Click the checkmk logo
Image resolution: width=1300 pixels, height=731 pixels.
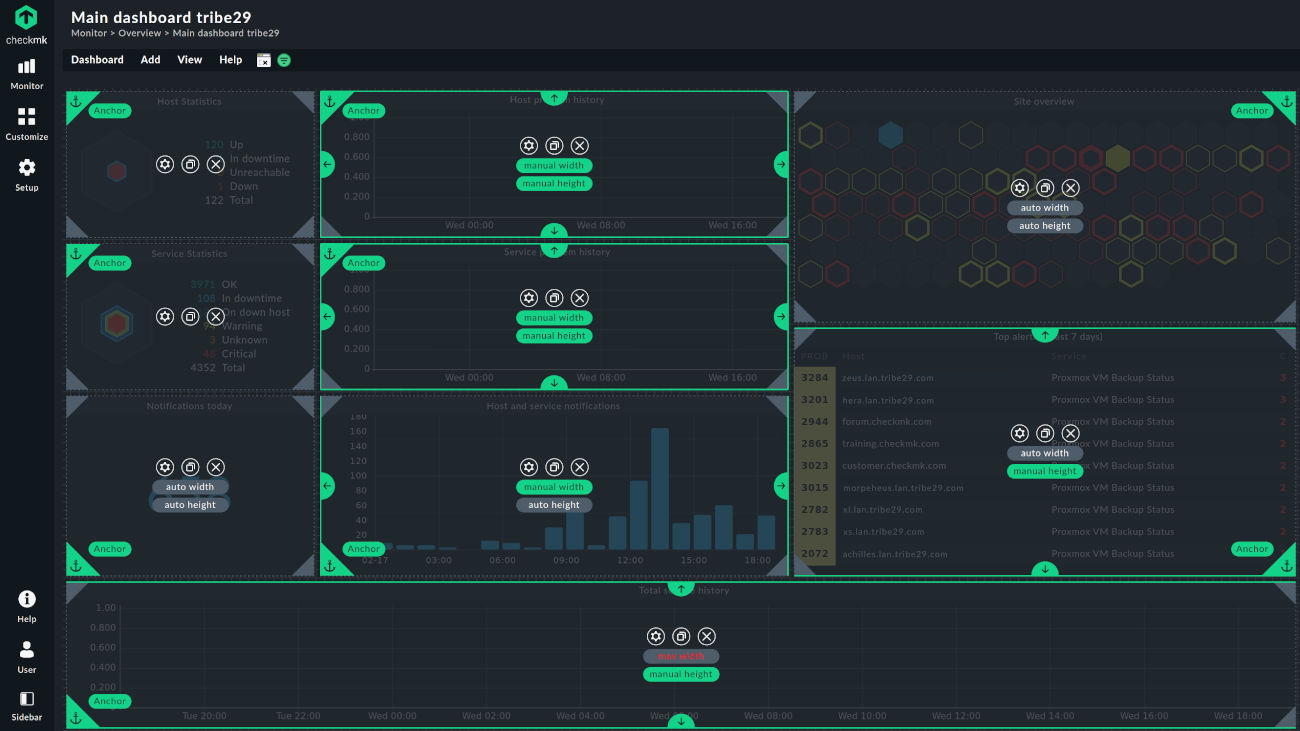tap(27, 25)
